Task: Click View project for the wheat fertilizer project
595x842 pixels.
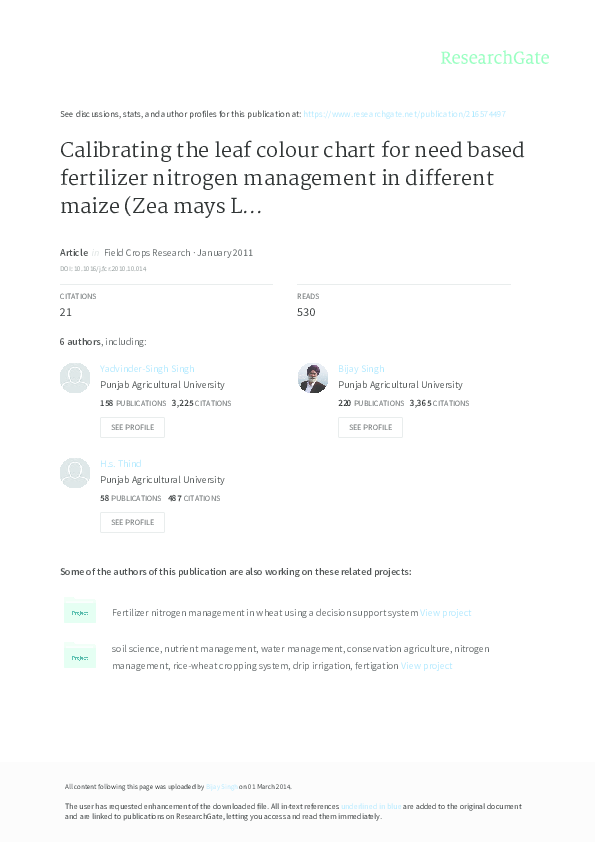Action: pos(444,611)
